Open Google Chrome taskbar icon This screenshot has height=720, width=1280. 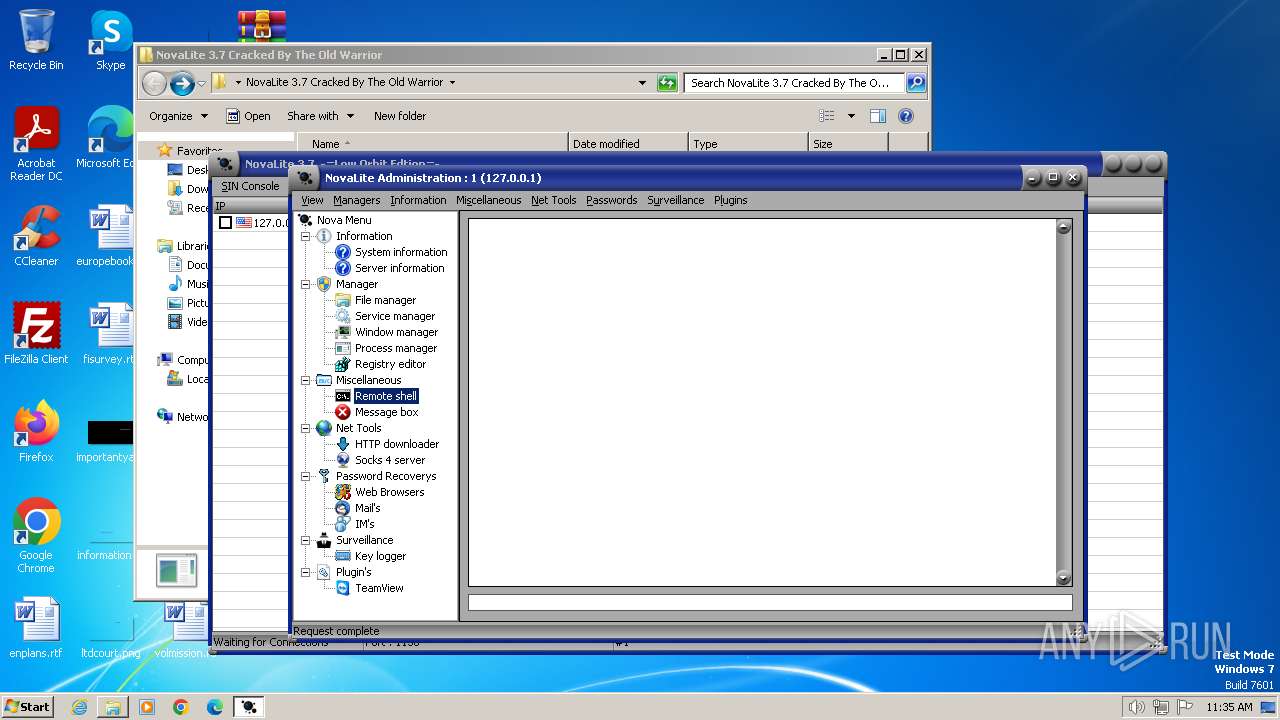[181, 707]
